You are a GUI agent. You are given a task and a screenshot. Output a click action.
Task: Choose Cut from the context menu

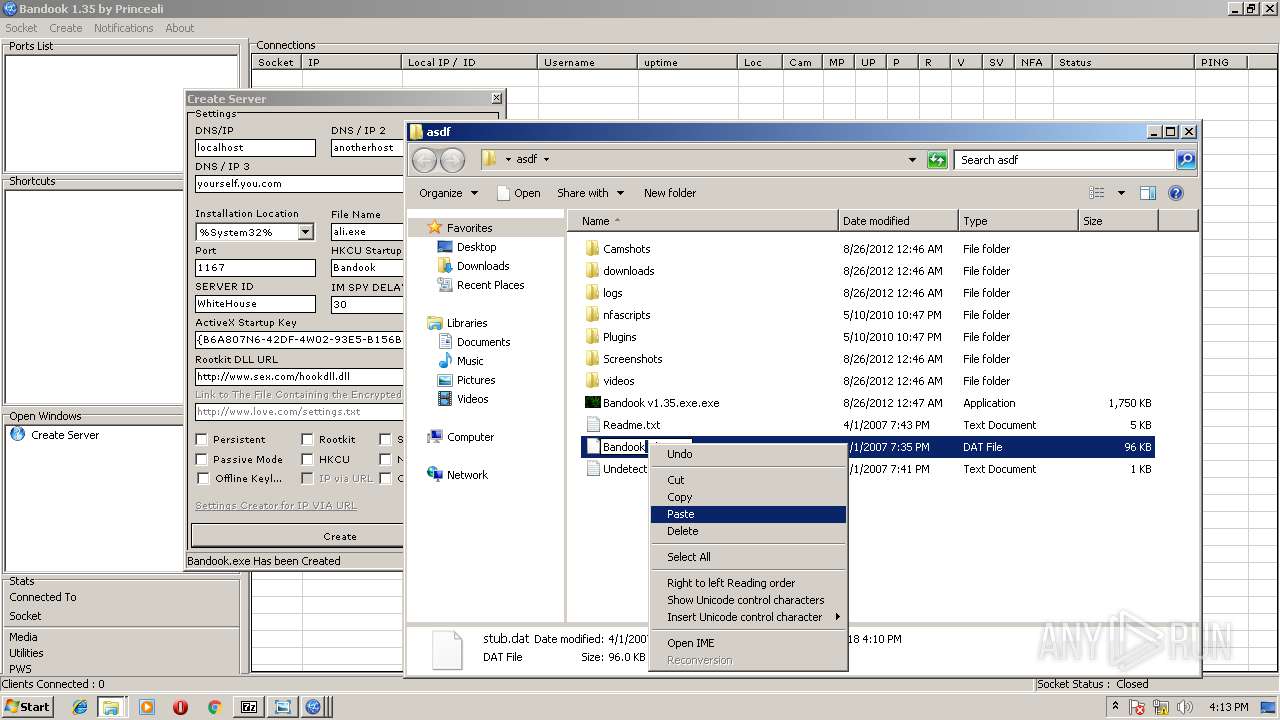[748, 480]
